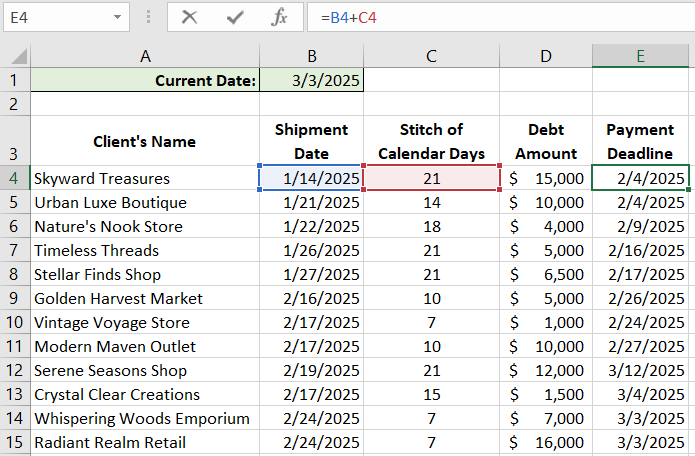Click debt amount $7,000

tap(546, 418)
